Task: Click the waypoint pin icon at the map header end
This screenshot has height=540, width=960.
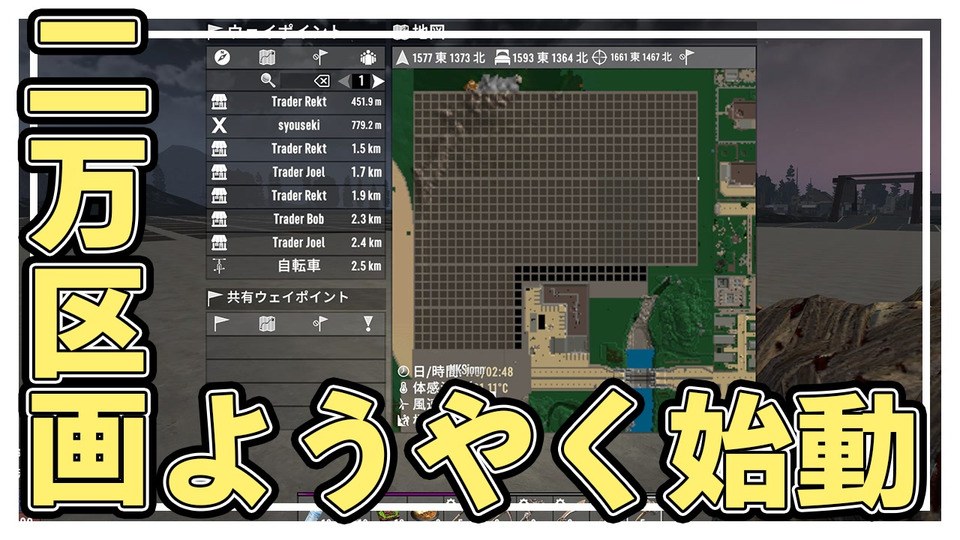Action: (687, 57)
